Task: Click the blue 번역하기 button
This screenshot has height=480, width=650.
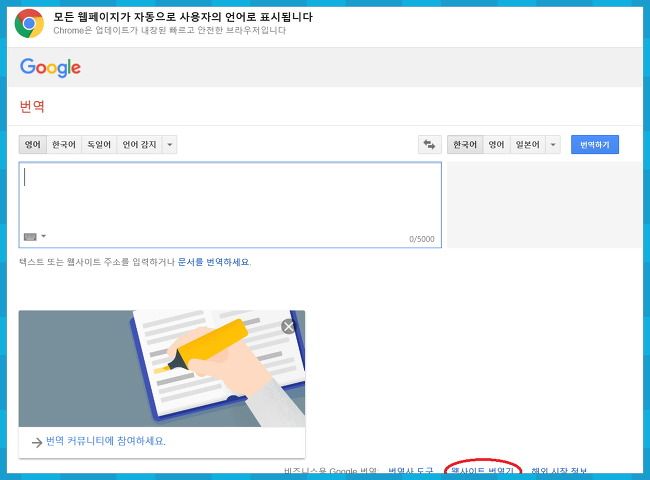Action: pyautogui.click(x=595, y=145)
